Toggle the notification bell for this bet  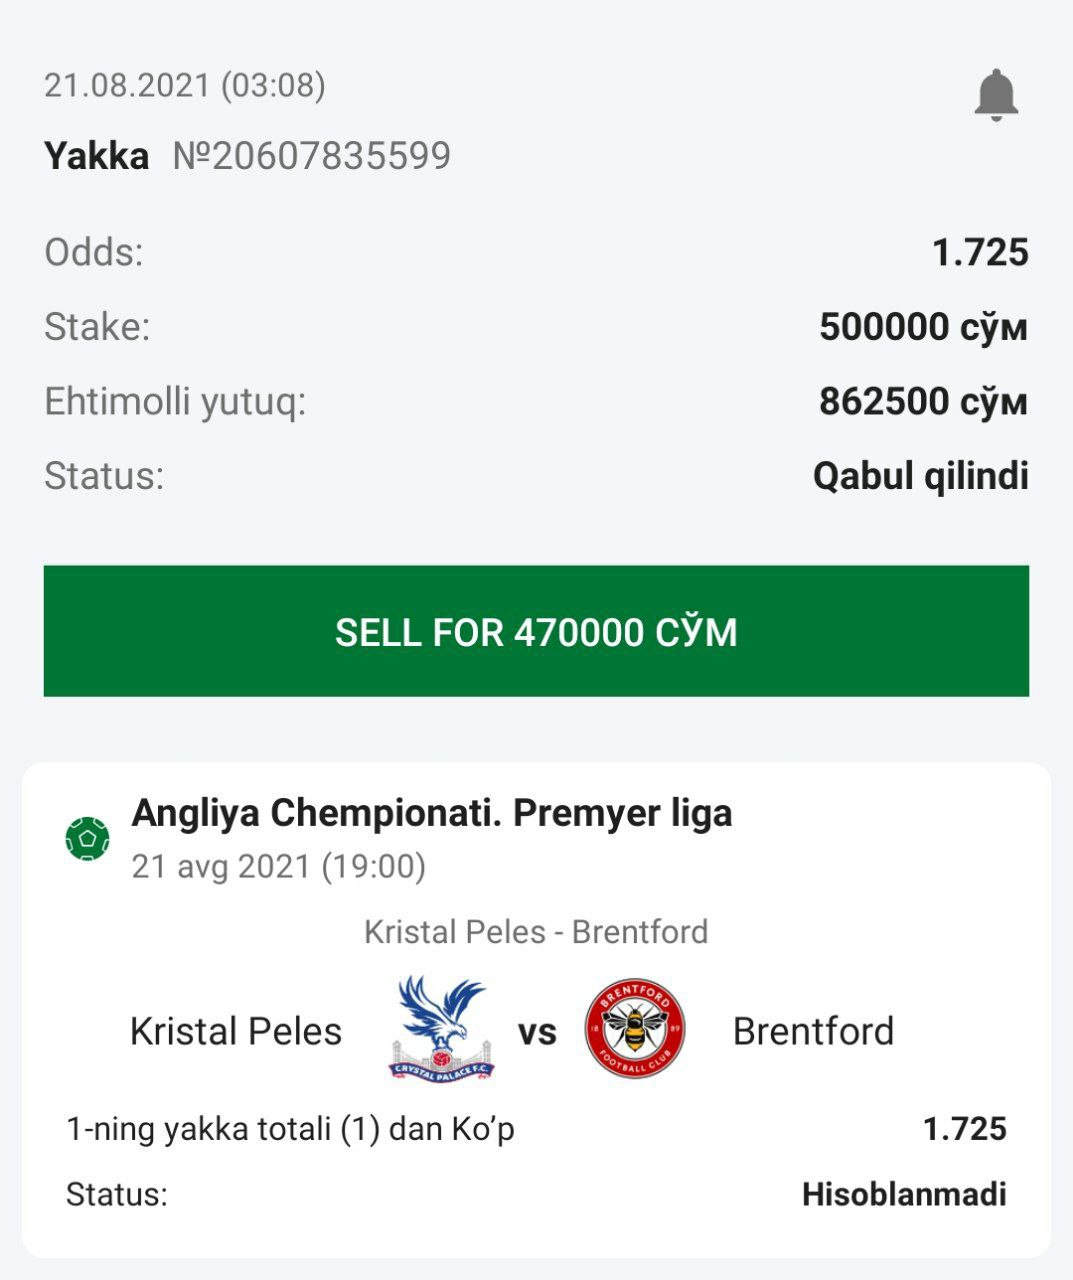(x=995, y=95)
